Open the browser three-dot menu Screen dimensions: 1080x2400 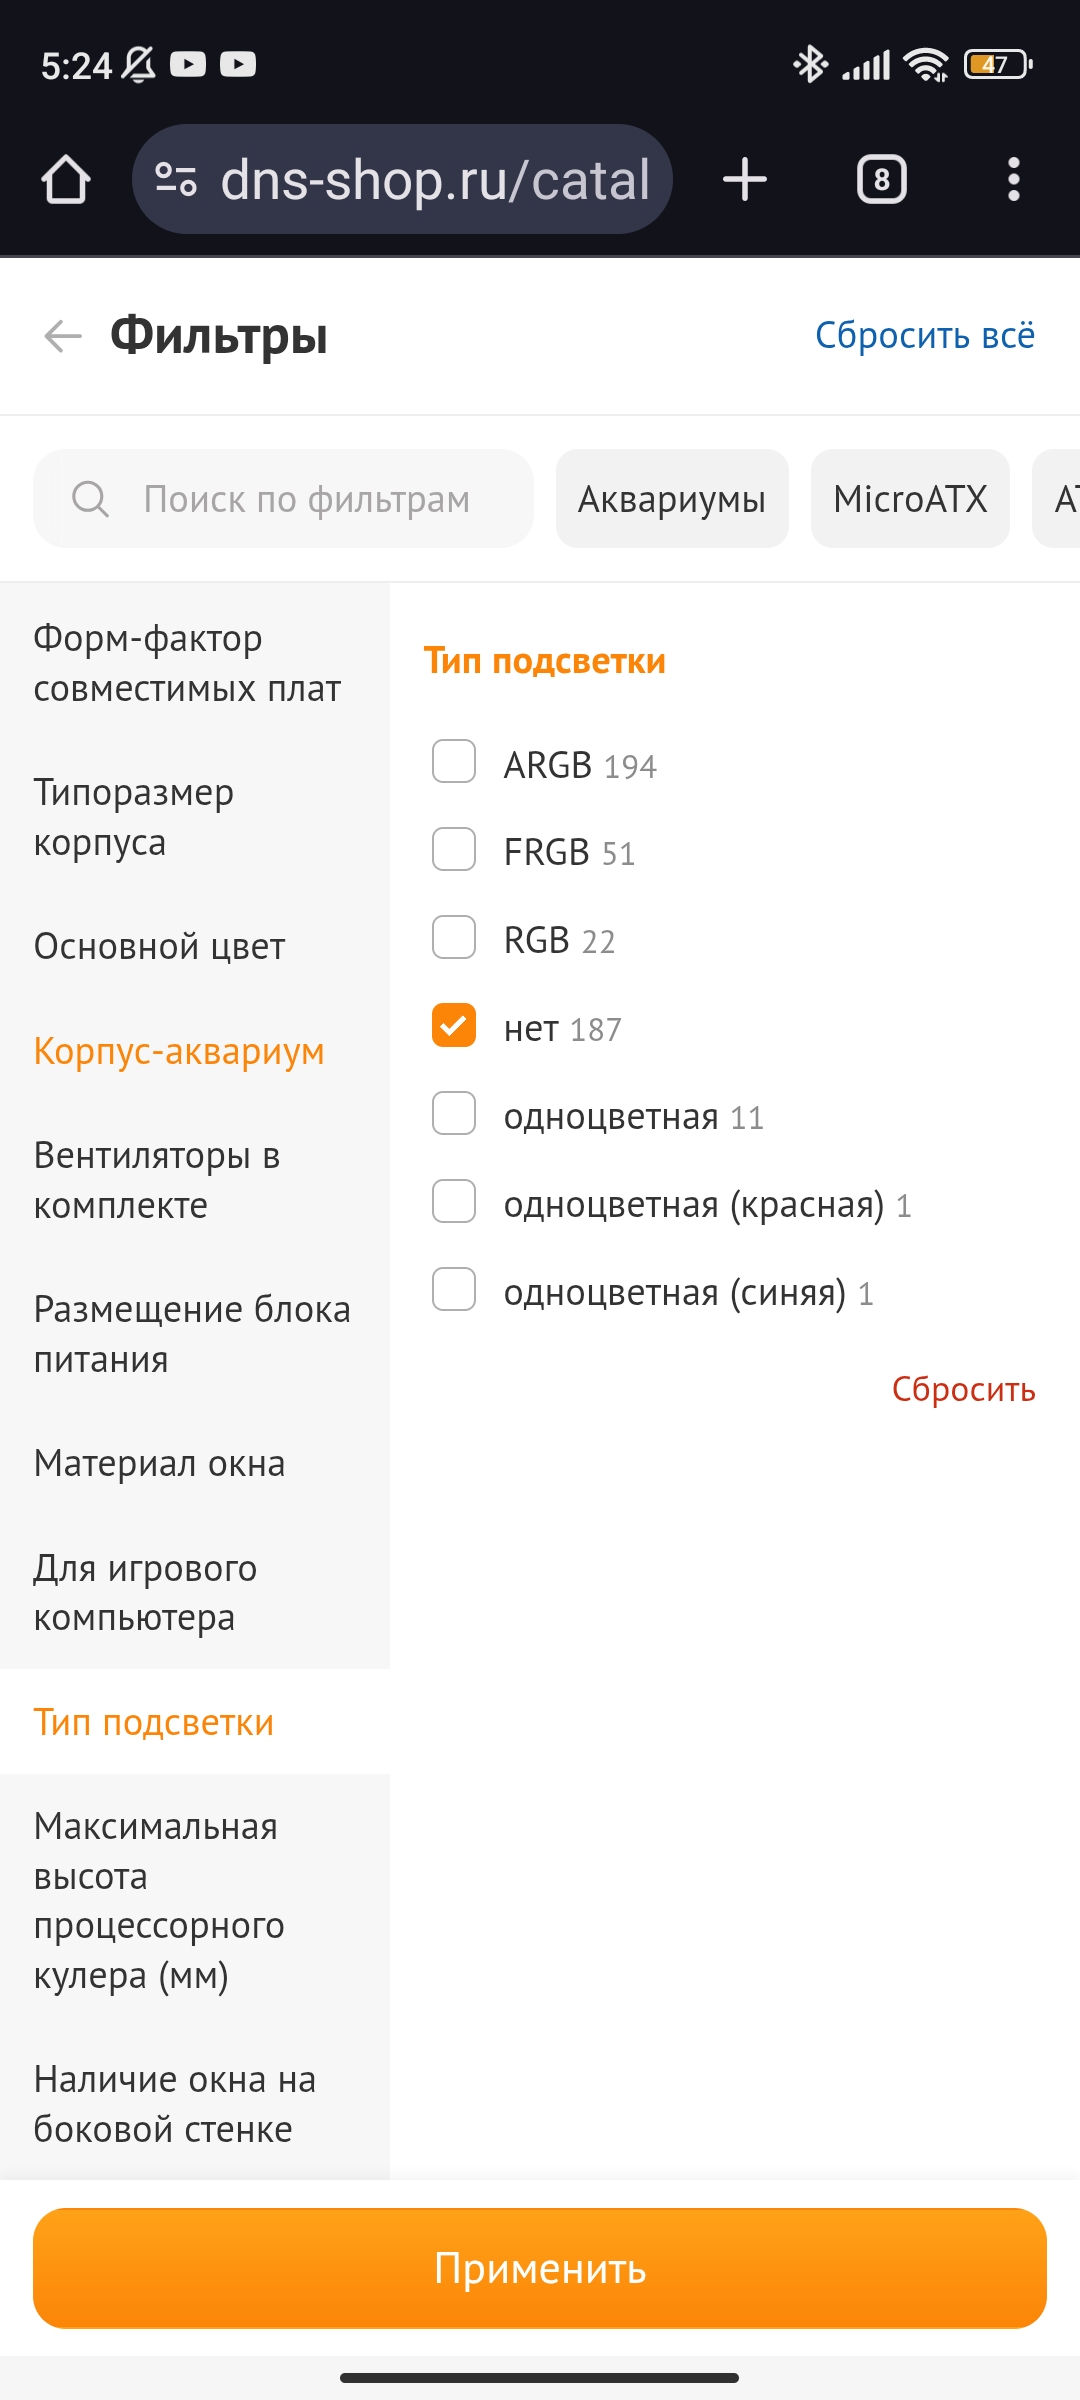pyautogui.click(x=1013, y=180)
